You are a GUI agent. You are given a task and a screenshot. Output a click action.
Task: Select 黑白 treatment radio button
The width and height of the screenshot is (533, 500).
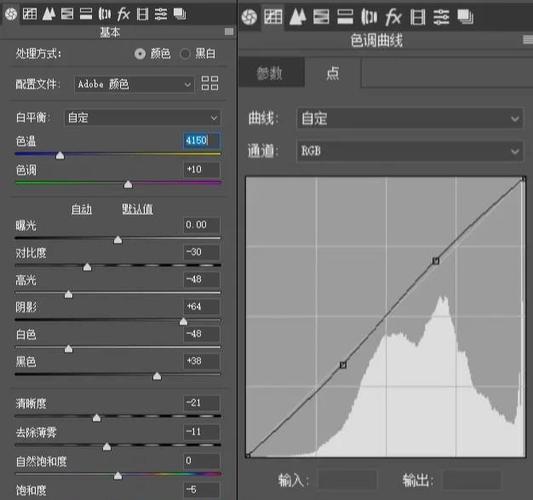185,54
